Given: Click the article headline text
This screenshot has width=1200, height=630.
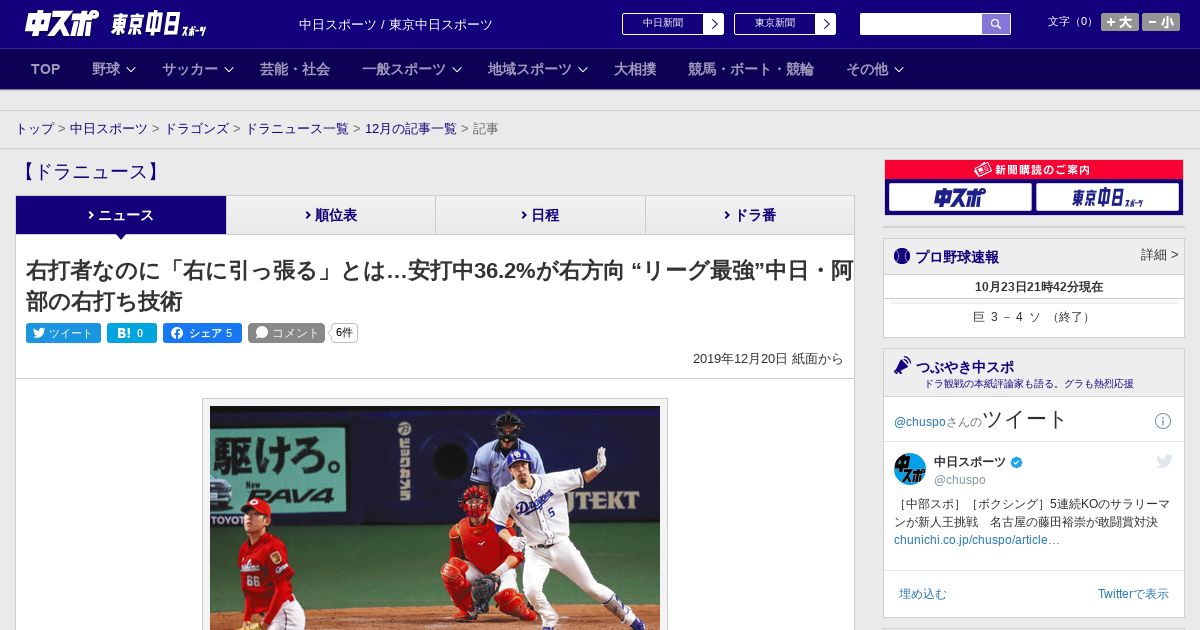Looking at the screenshot, I should (x=440, y=286).
